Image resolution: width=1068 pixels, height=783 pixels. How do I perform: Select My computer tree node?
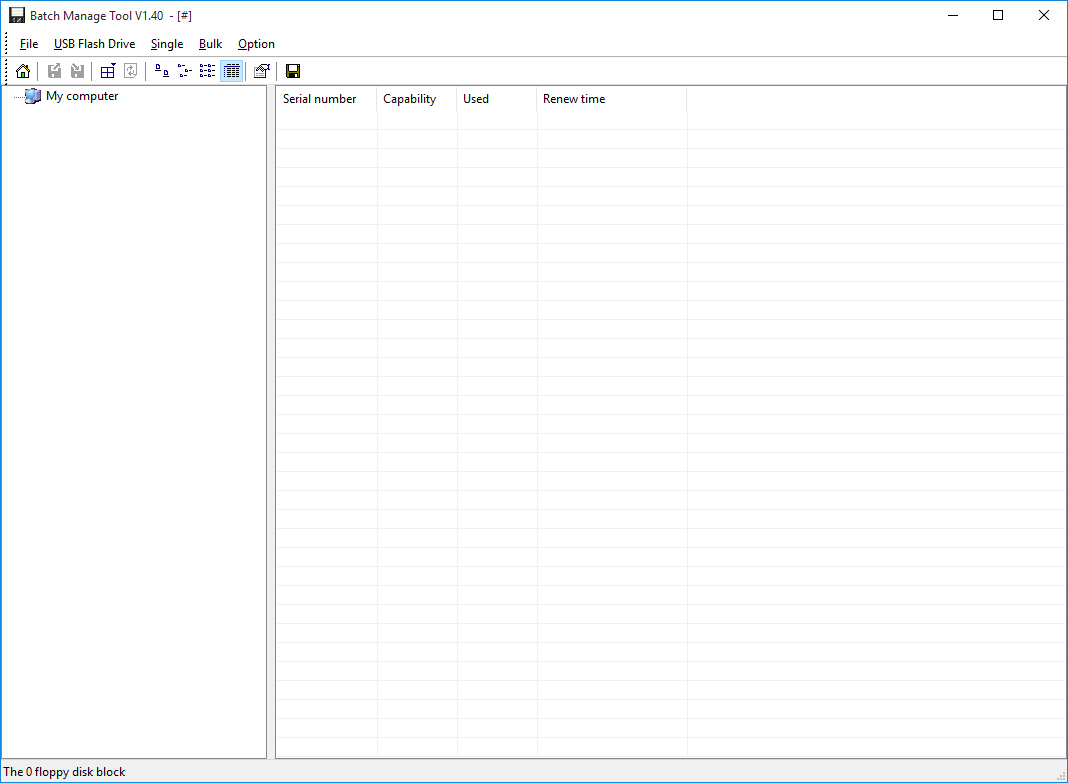tap(82, 96)
